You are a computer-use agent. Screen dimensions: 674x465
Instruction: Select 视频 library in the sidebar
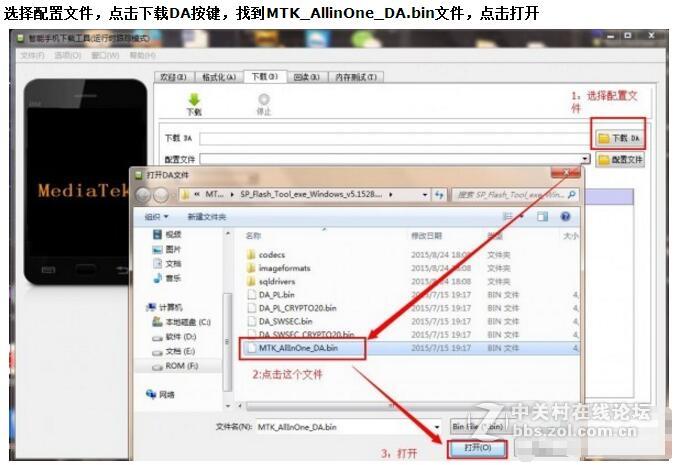(x=168, y=234)
